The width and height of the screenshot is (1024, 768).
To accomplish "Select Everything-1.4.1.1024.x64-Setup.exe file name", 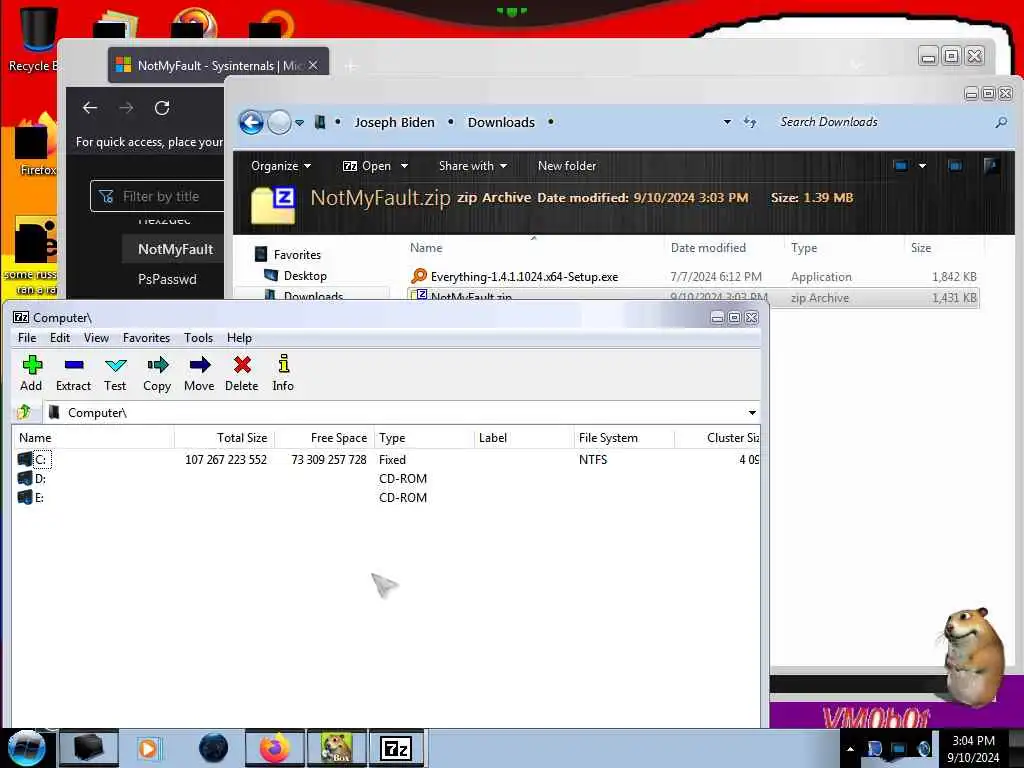I will (x=524, y=277).
